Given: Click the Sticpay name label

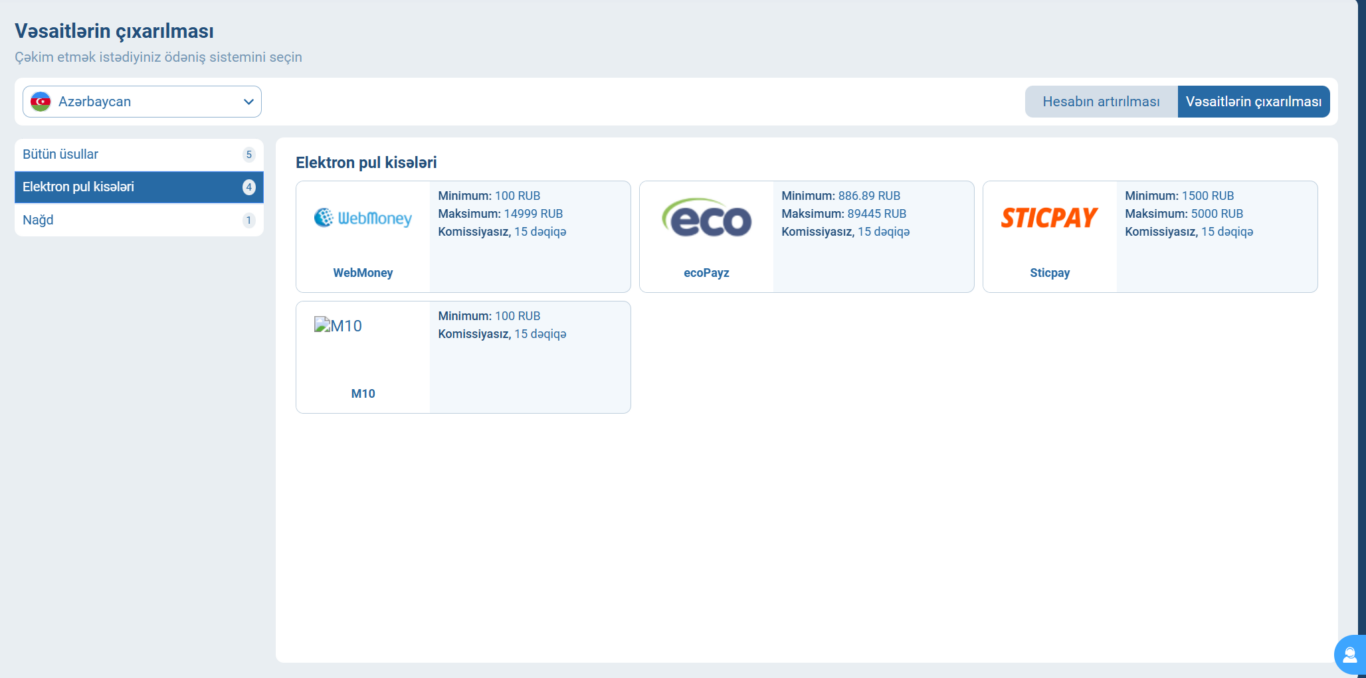Looking at the screenshot, I should [1049, 273].
